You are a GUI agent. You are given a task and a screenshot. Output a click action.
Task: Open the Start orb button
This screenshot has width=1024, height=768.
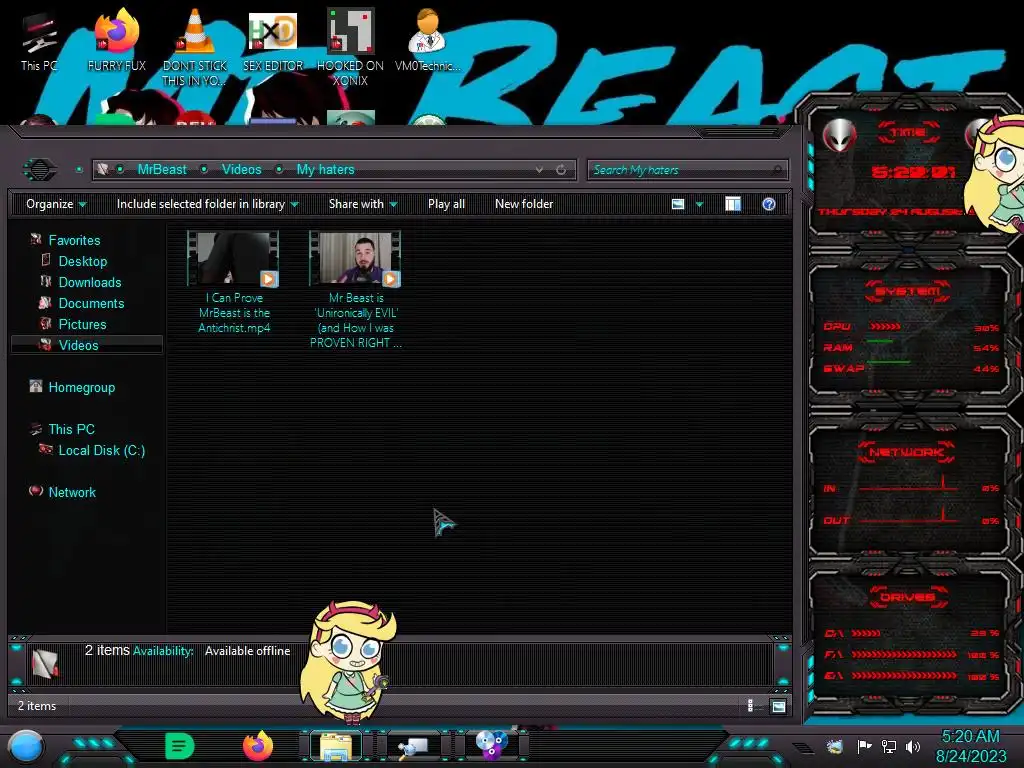pyautogui.click(x=26, y=747)
